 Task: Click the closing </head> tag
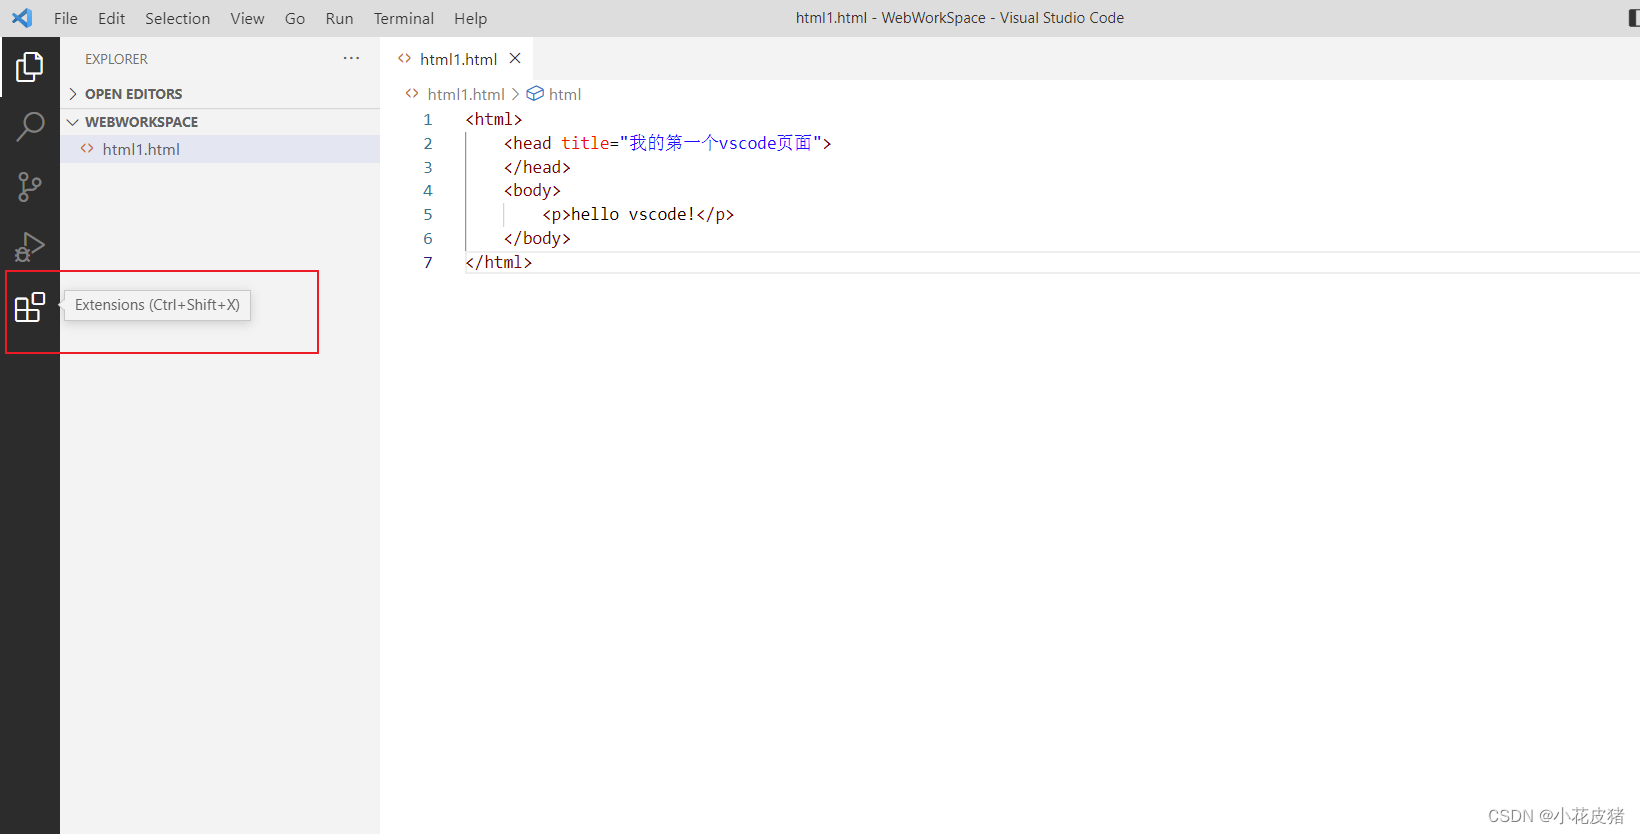coord(537,167)
